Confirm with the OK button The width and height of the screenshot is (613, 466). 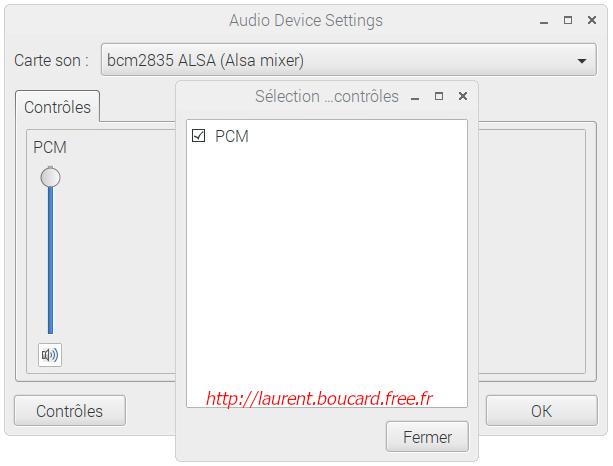coord(541,411)
